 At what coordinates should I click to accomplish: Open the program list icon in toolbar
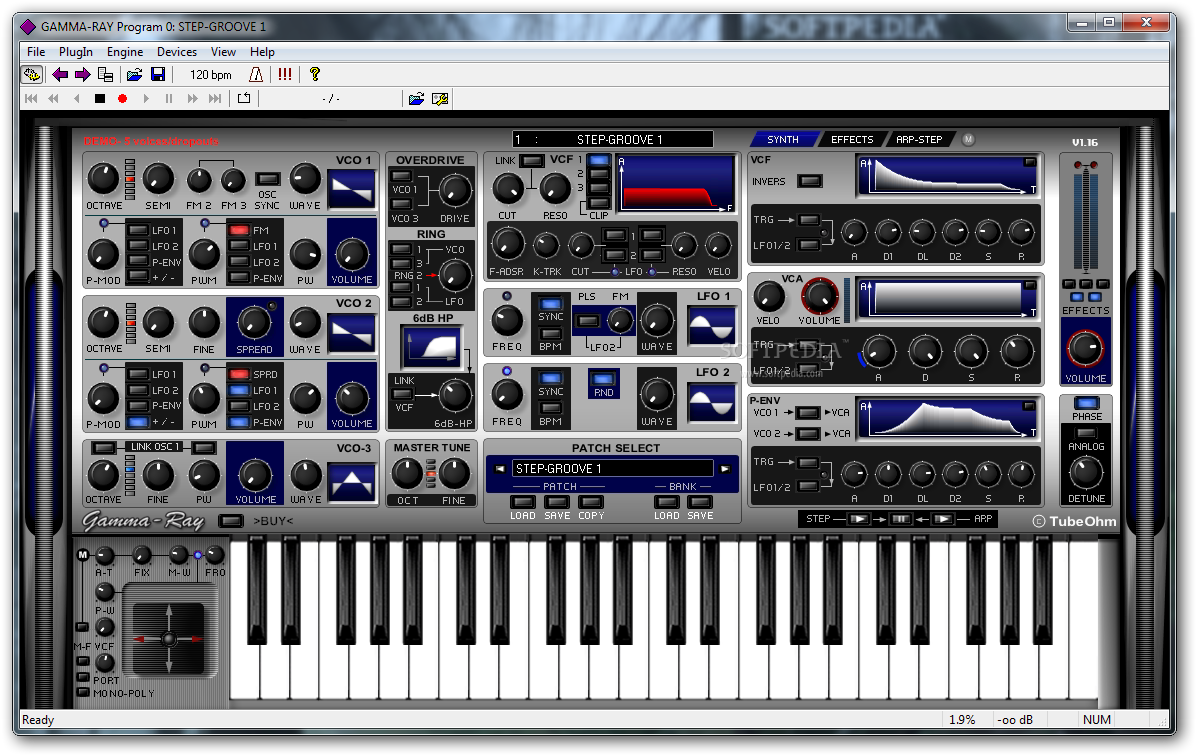coord(105,74)
